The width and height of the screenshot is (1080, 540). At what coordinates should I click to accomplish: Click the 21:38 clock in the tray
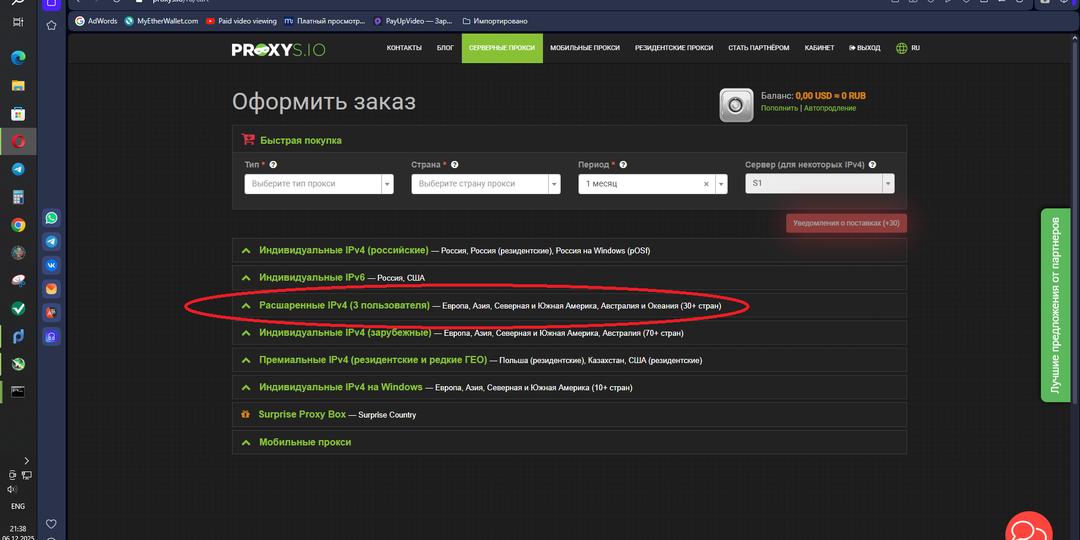(x=18, y=529)
